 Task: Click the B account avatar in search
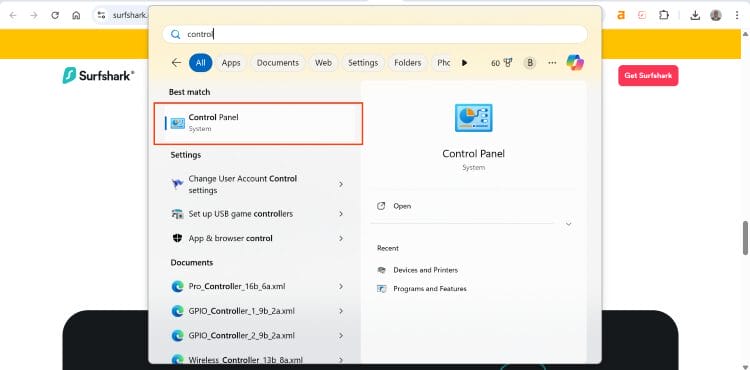pyautogui.click(x=529, y=63)
